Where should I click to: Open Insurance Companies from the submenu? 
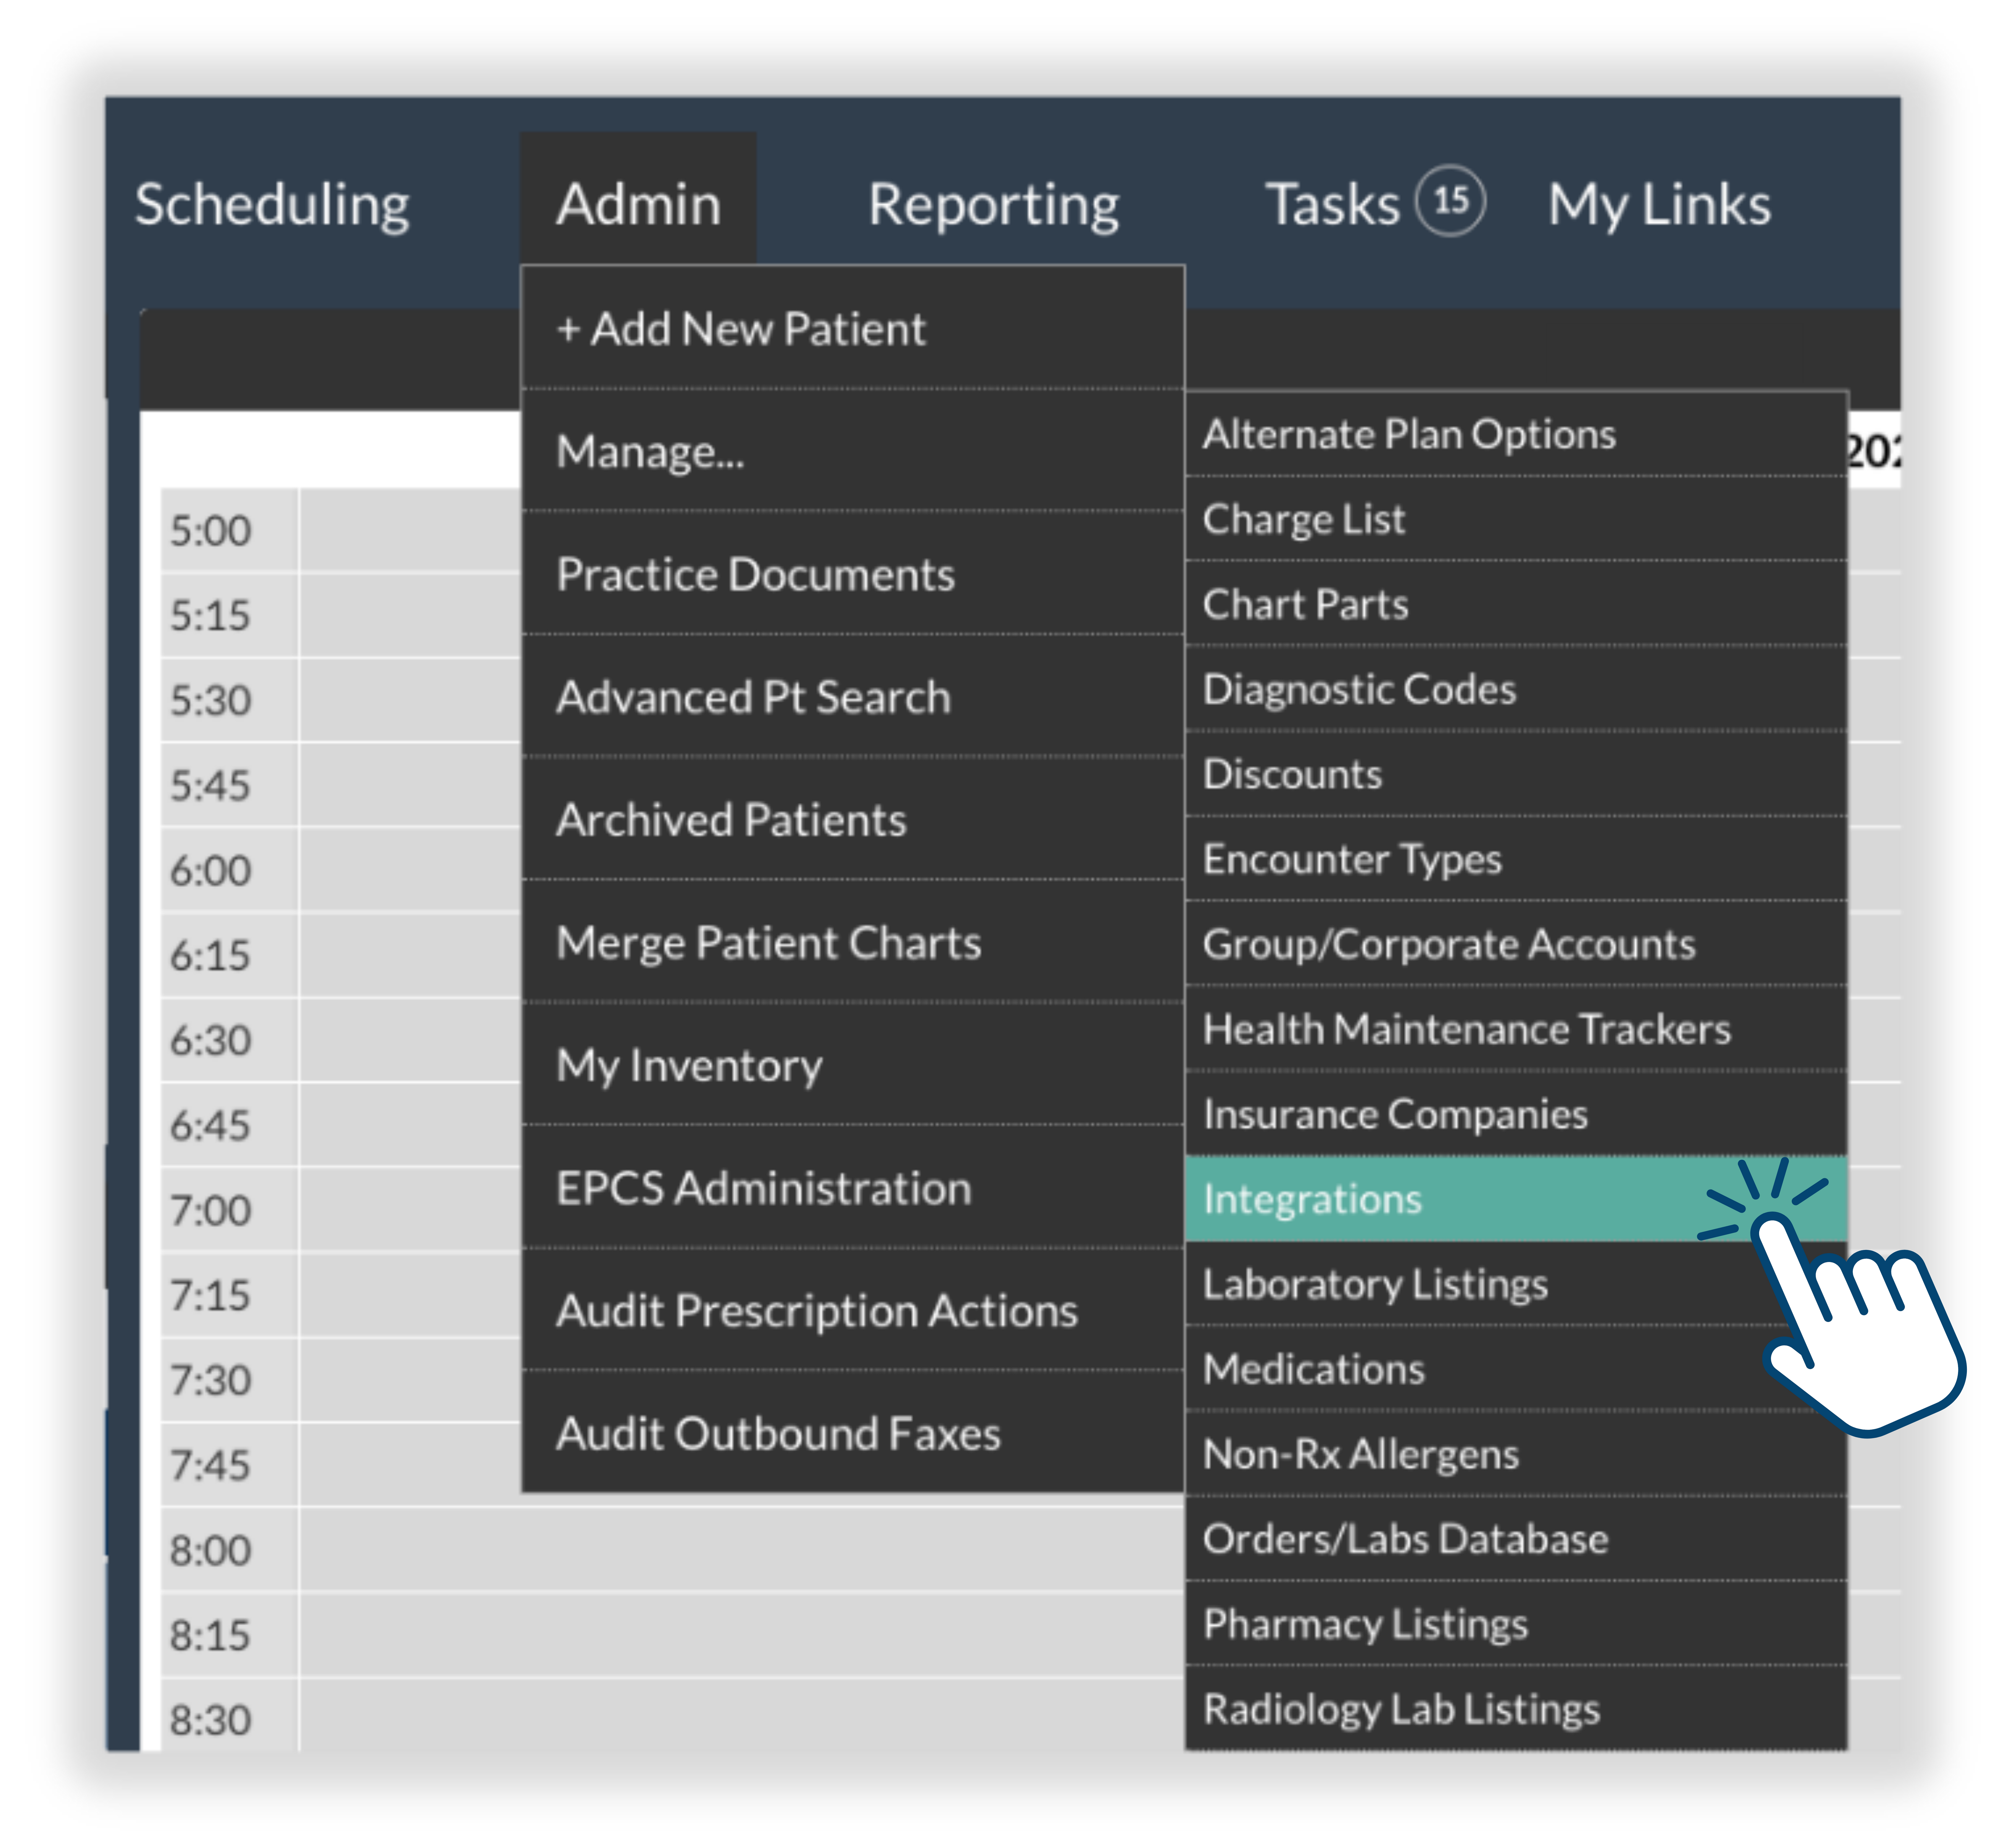(1395, 1114)
